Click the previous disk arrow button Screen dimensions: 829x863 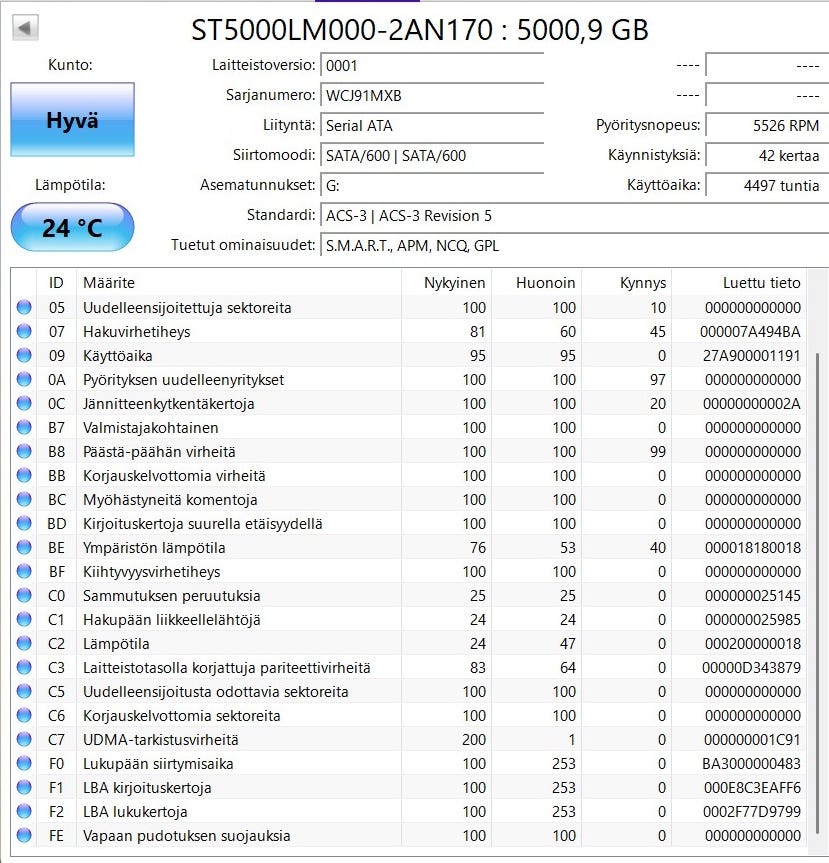click(x=25, y=28)
